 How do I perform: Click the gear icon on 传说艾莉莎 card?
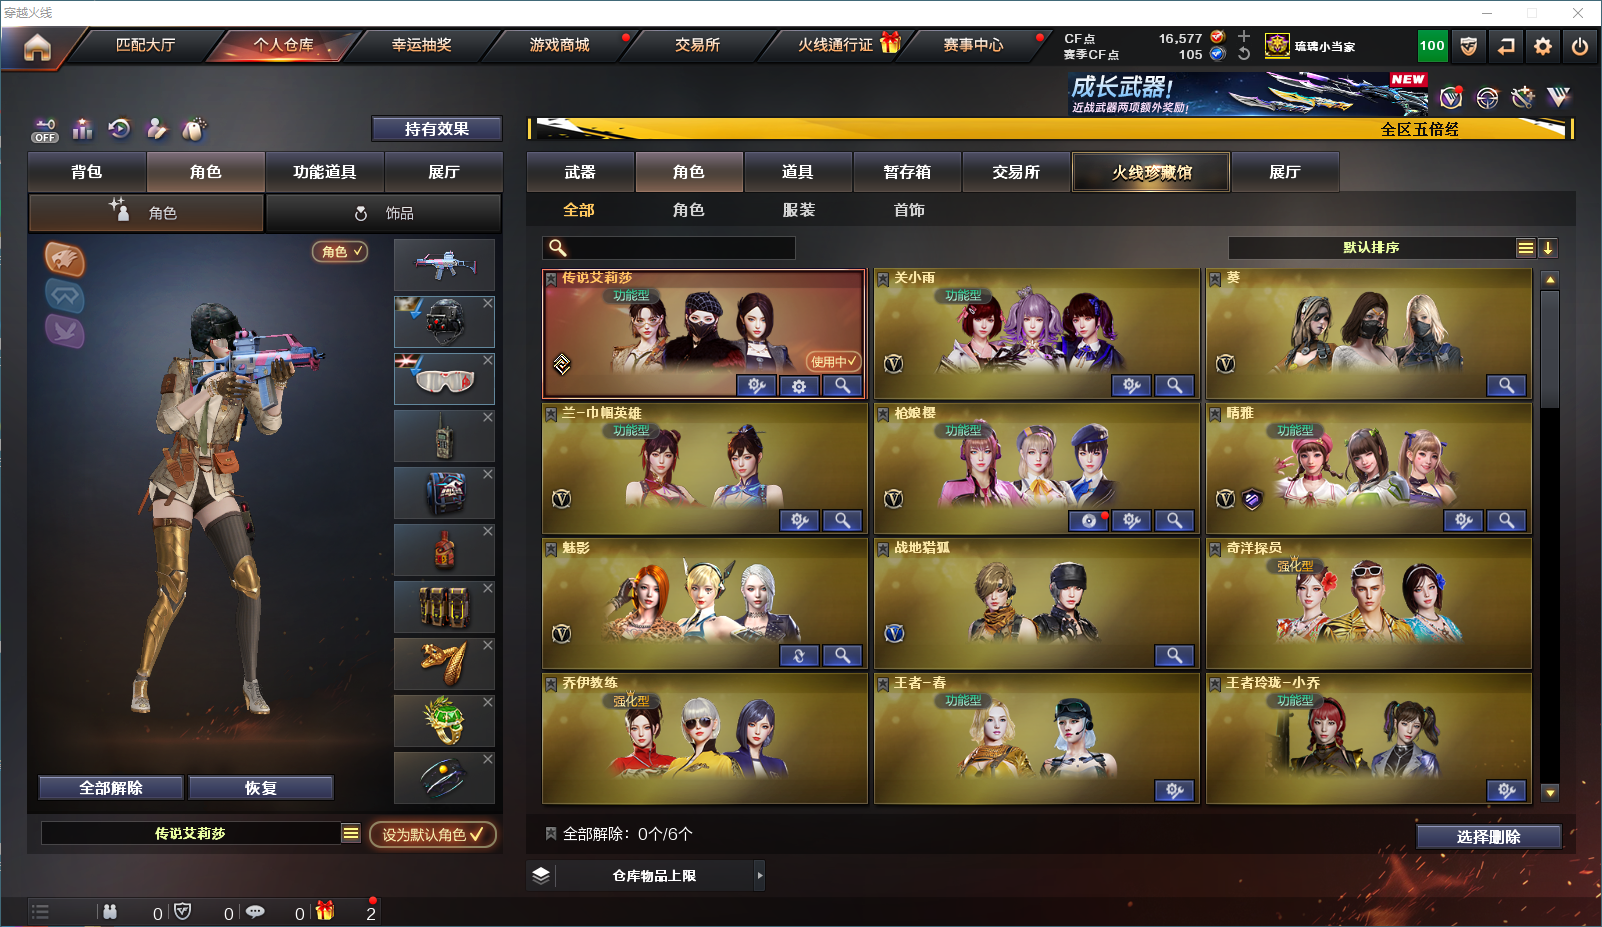799,385
